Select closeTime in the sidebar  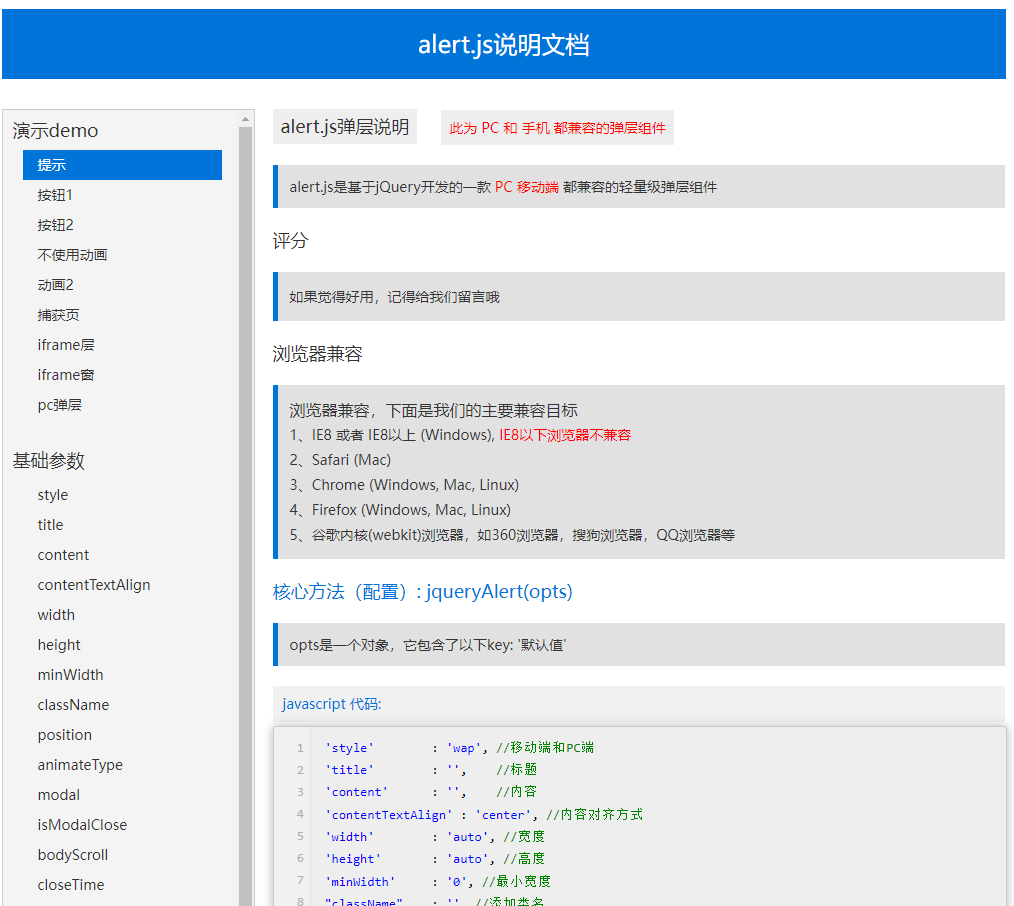70,885
